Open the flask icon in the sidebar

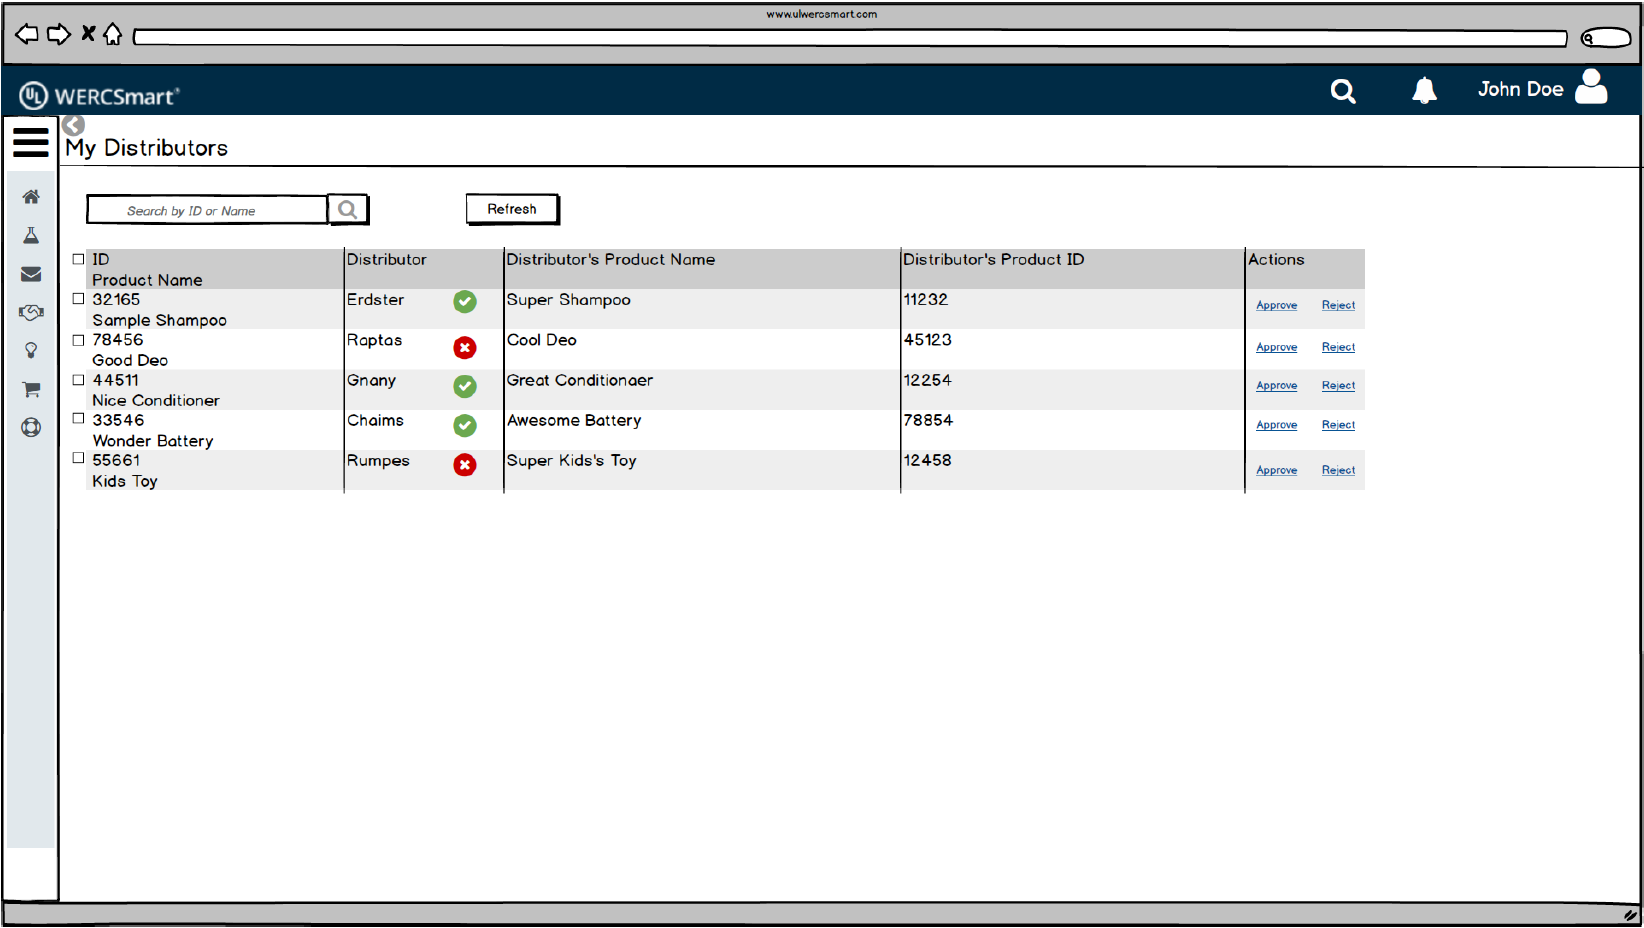coord(31,236)
